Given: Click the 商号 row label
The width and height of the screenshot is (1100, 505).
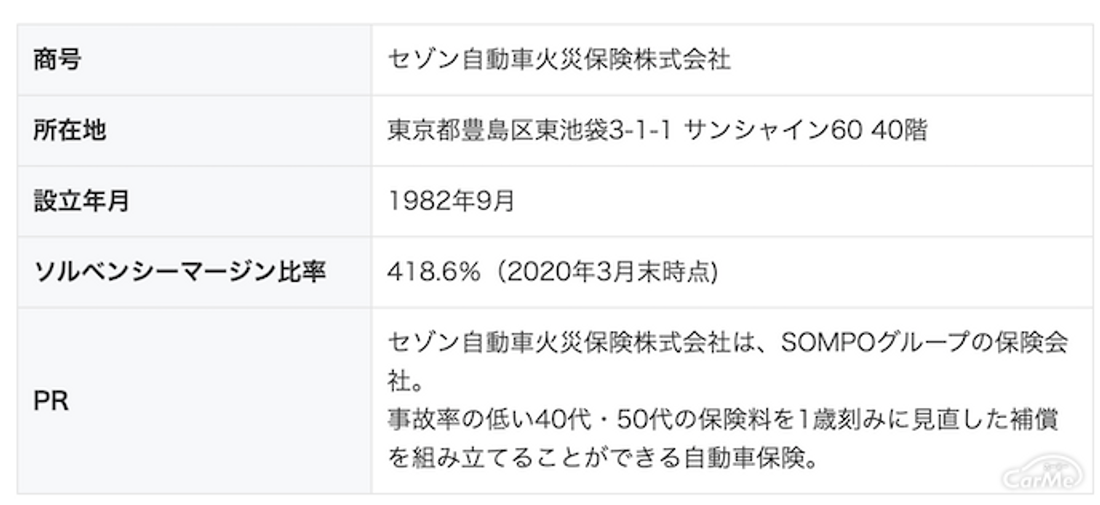Looking at the screenshot, I should (x=56, y=60).
